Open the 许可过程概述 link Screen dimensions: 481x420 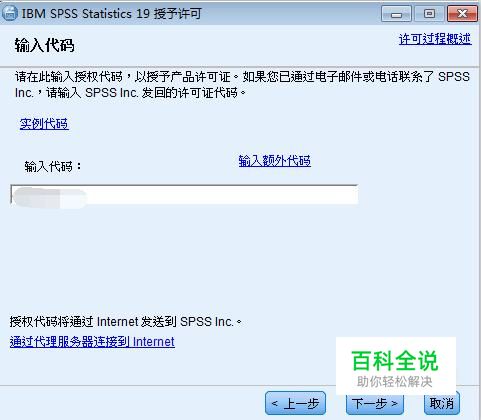click(435, 39)
